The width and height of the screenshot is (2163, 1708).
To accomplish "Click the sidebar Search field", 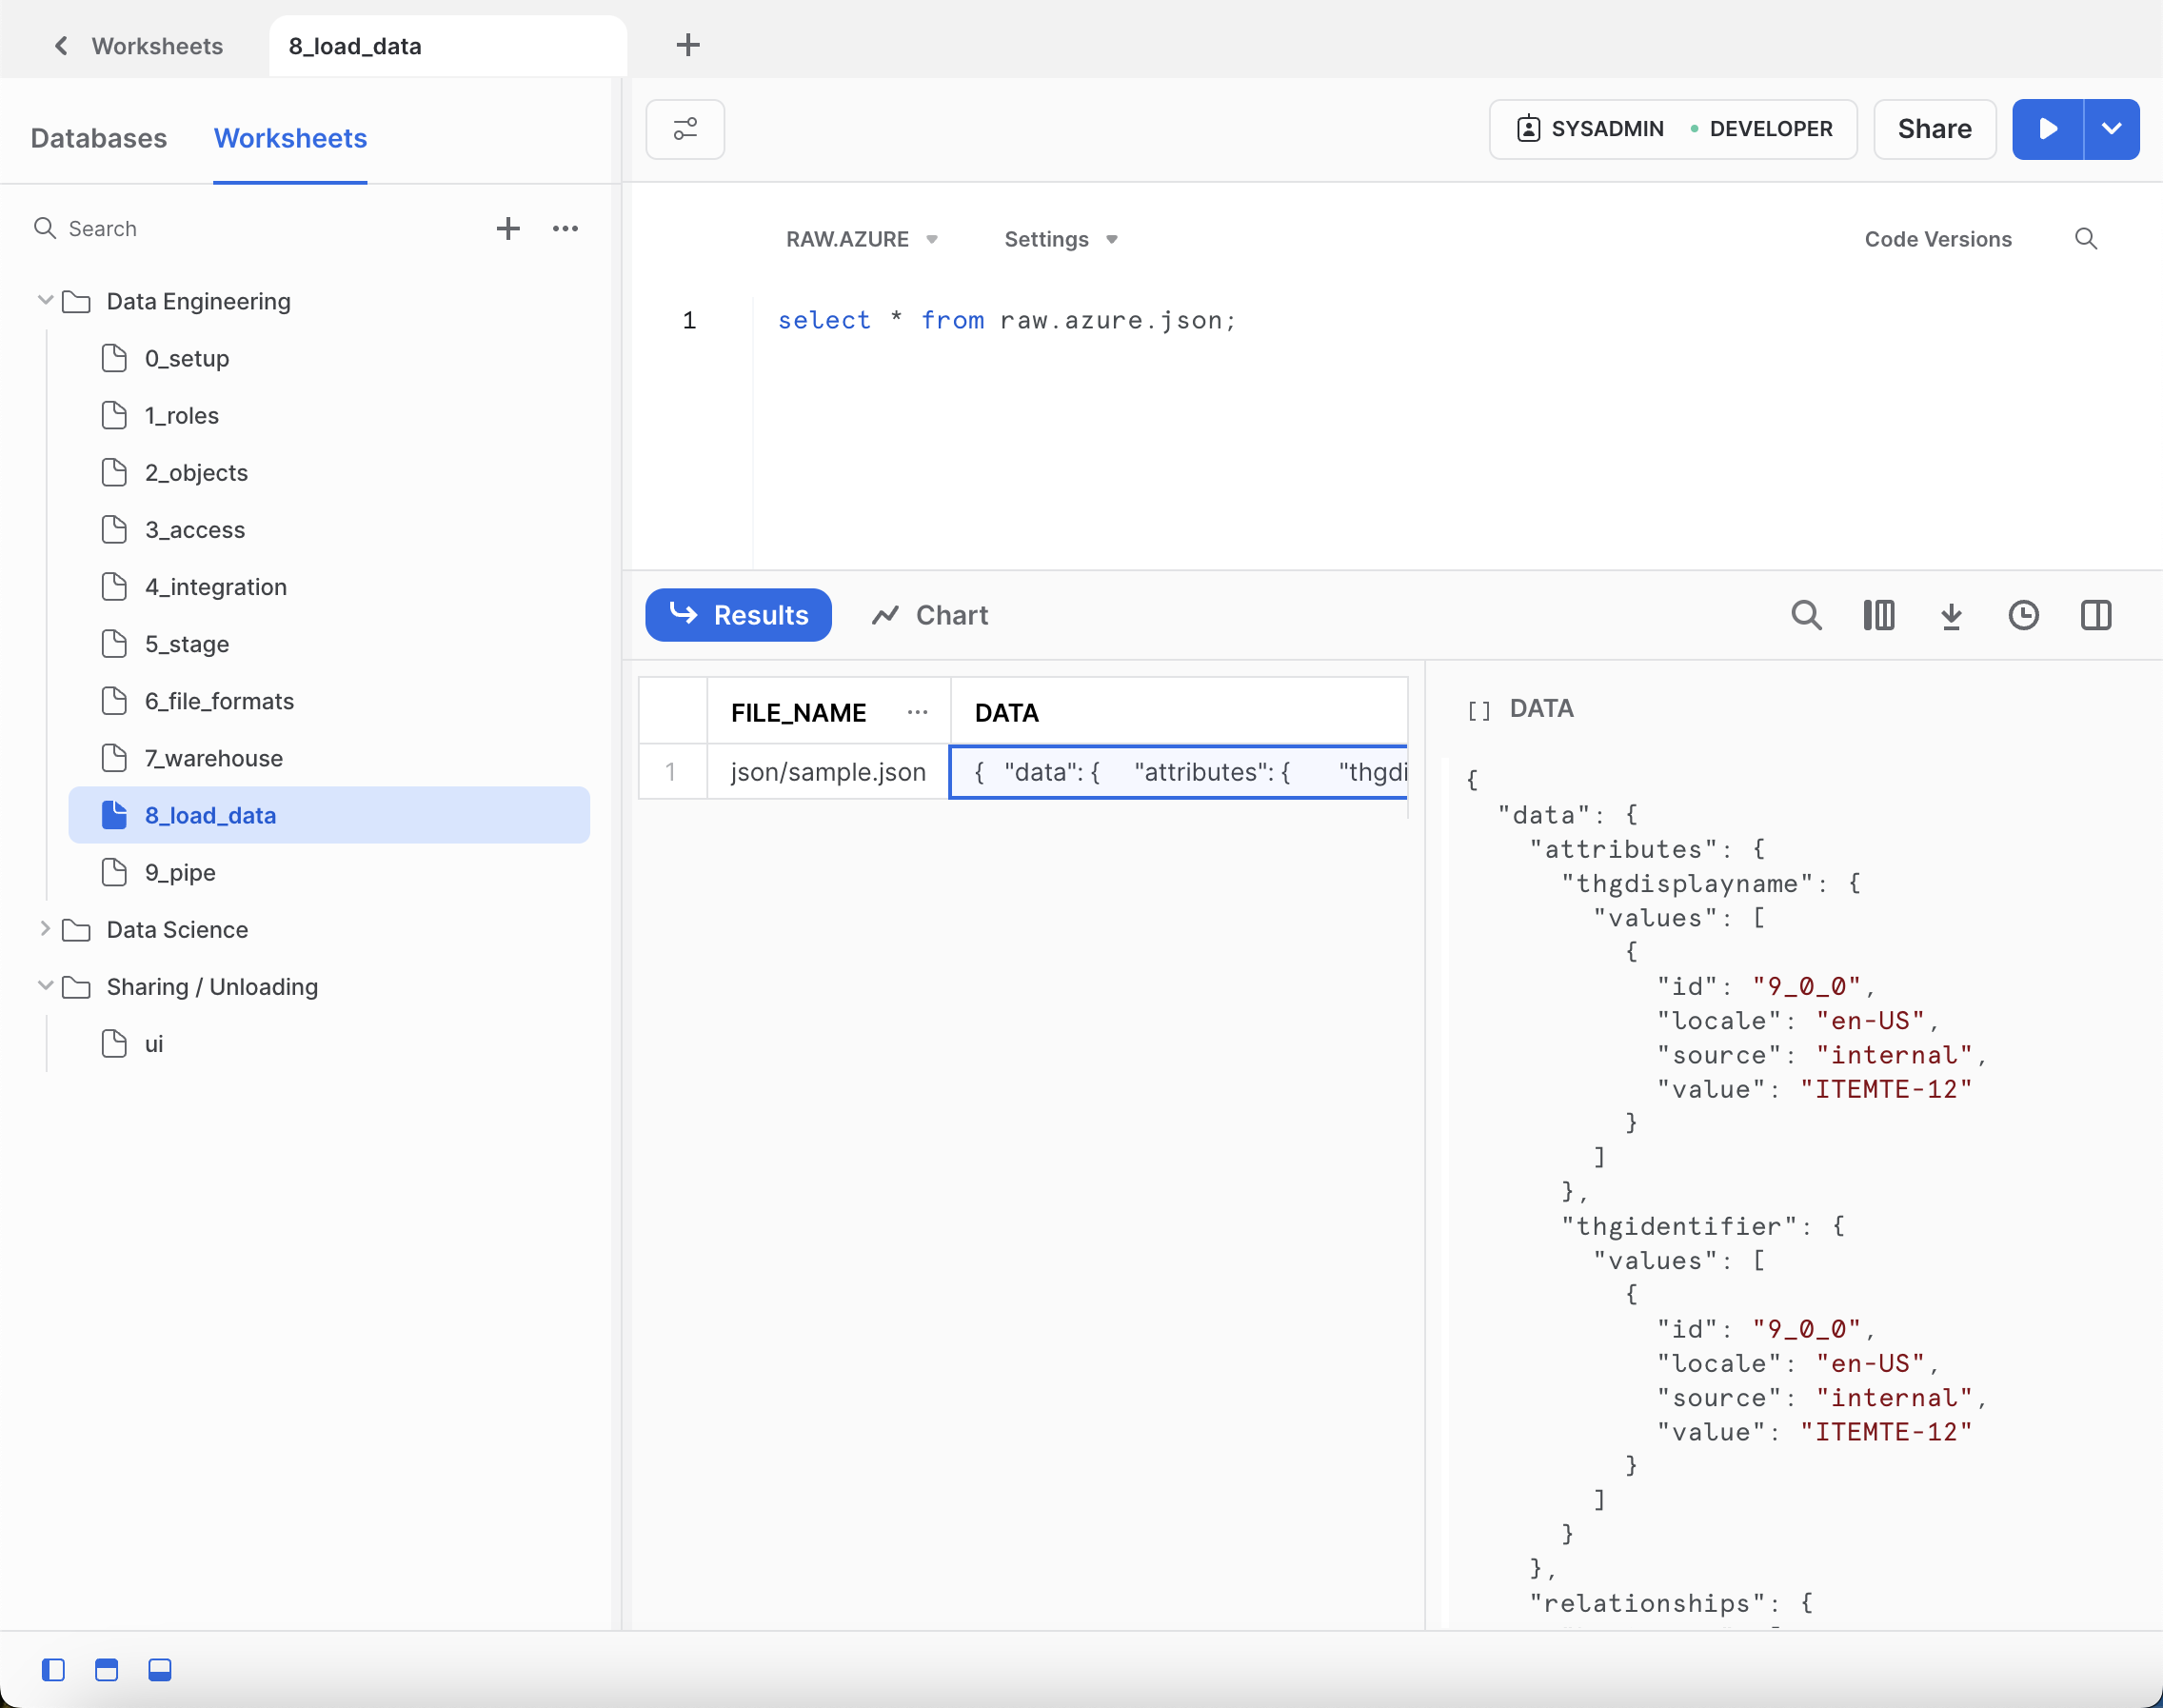I will click(x=250, y=229).
